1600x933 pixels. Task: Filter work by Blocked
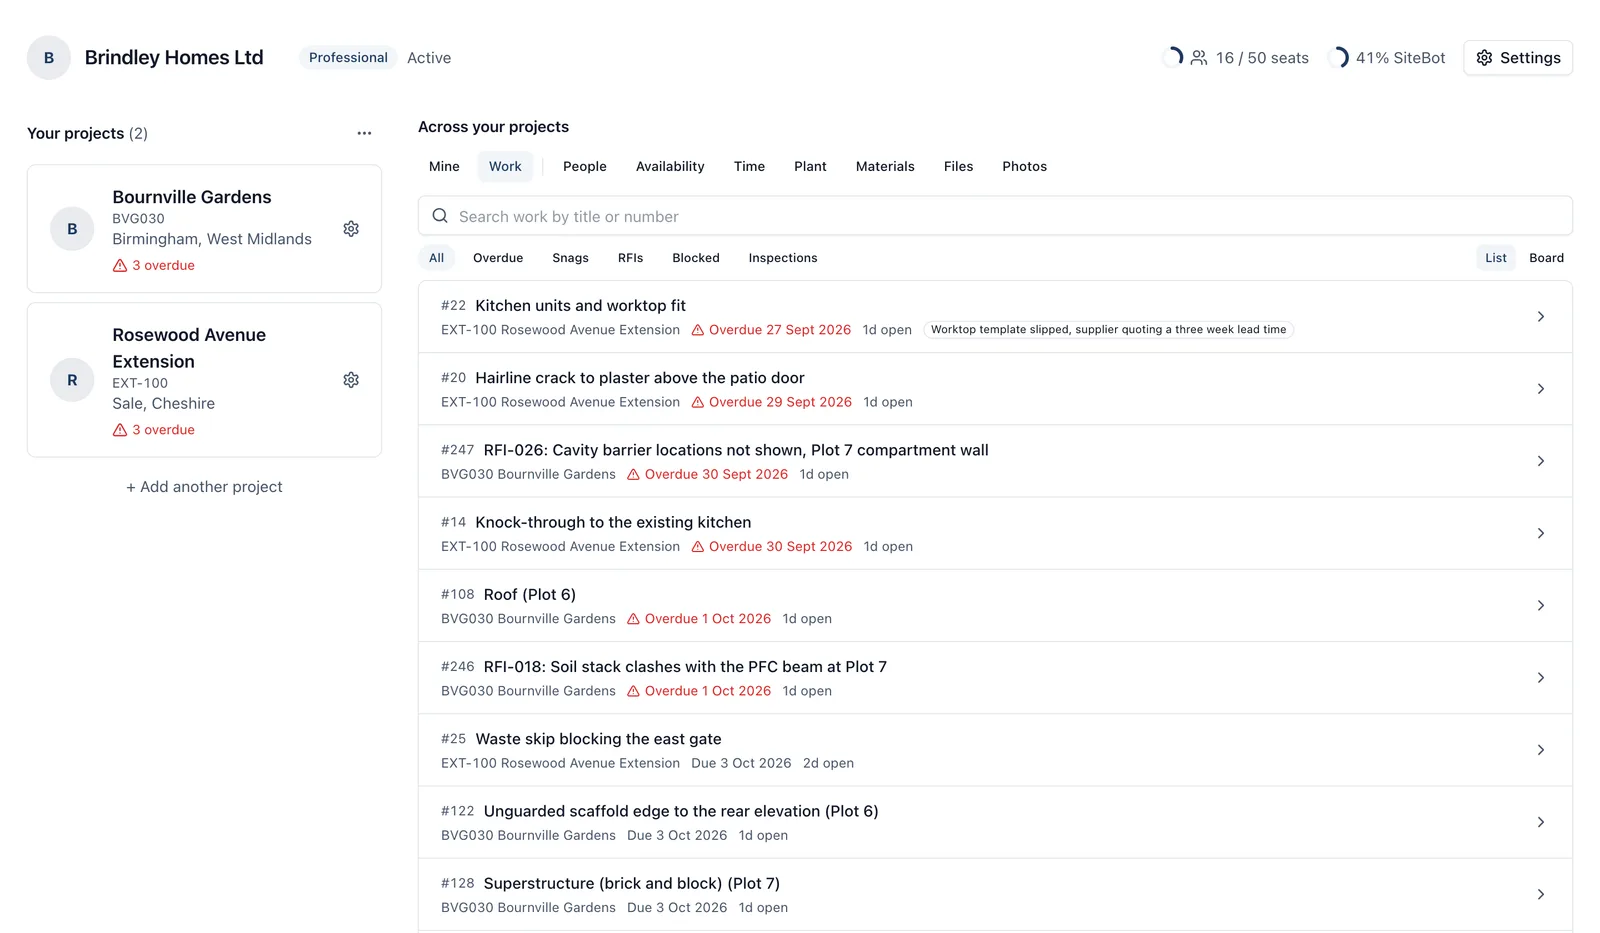(x=696, y=258)
